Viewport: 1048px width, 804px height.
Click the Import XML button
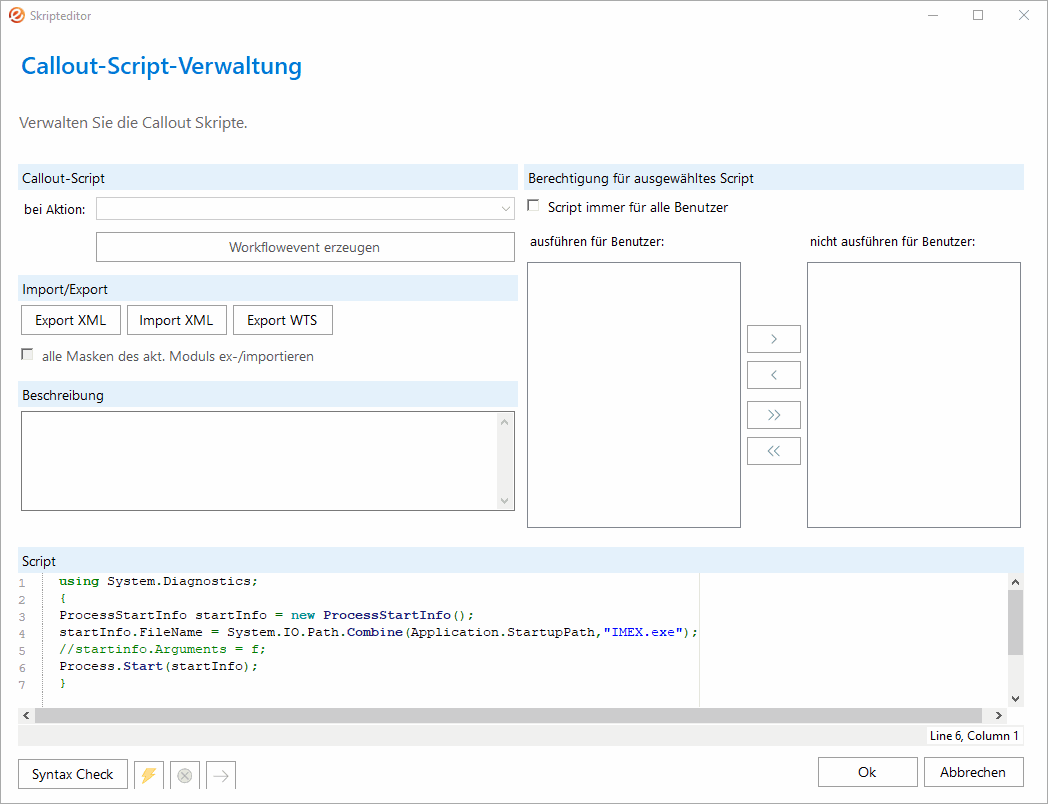point(176,320)
